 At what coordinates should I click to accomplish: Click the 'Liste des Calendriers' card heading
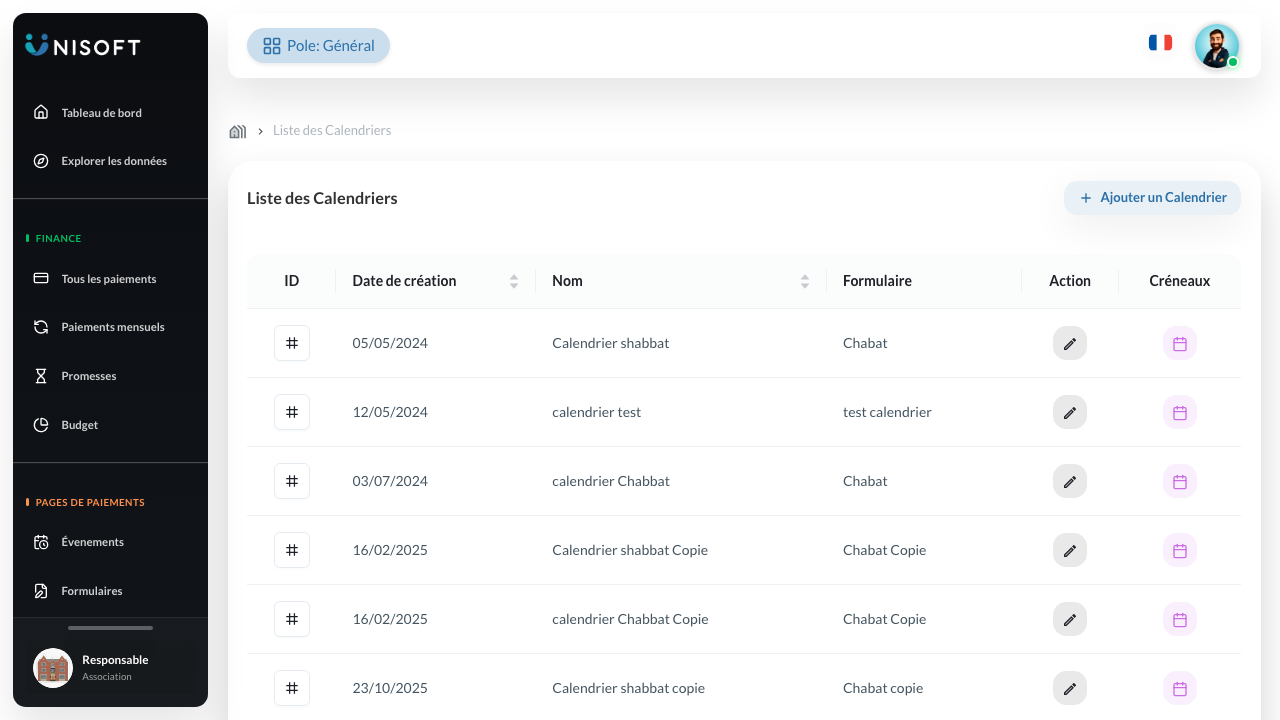(322, 198)
